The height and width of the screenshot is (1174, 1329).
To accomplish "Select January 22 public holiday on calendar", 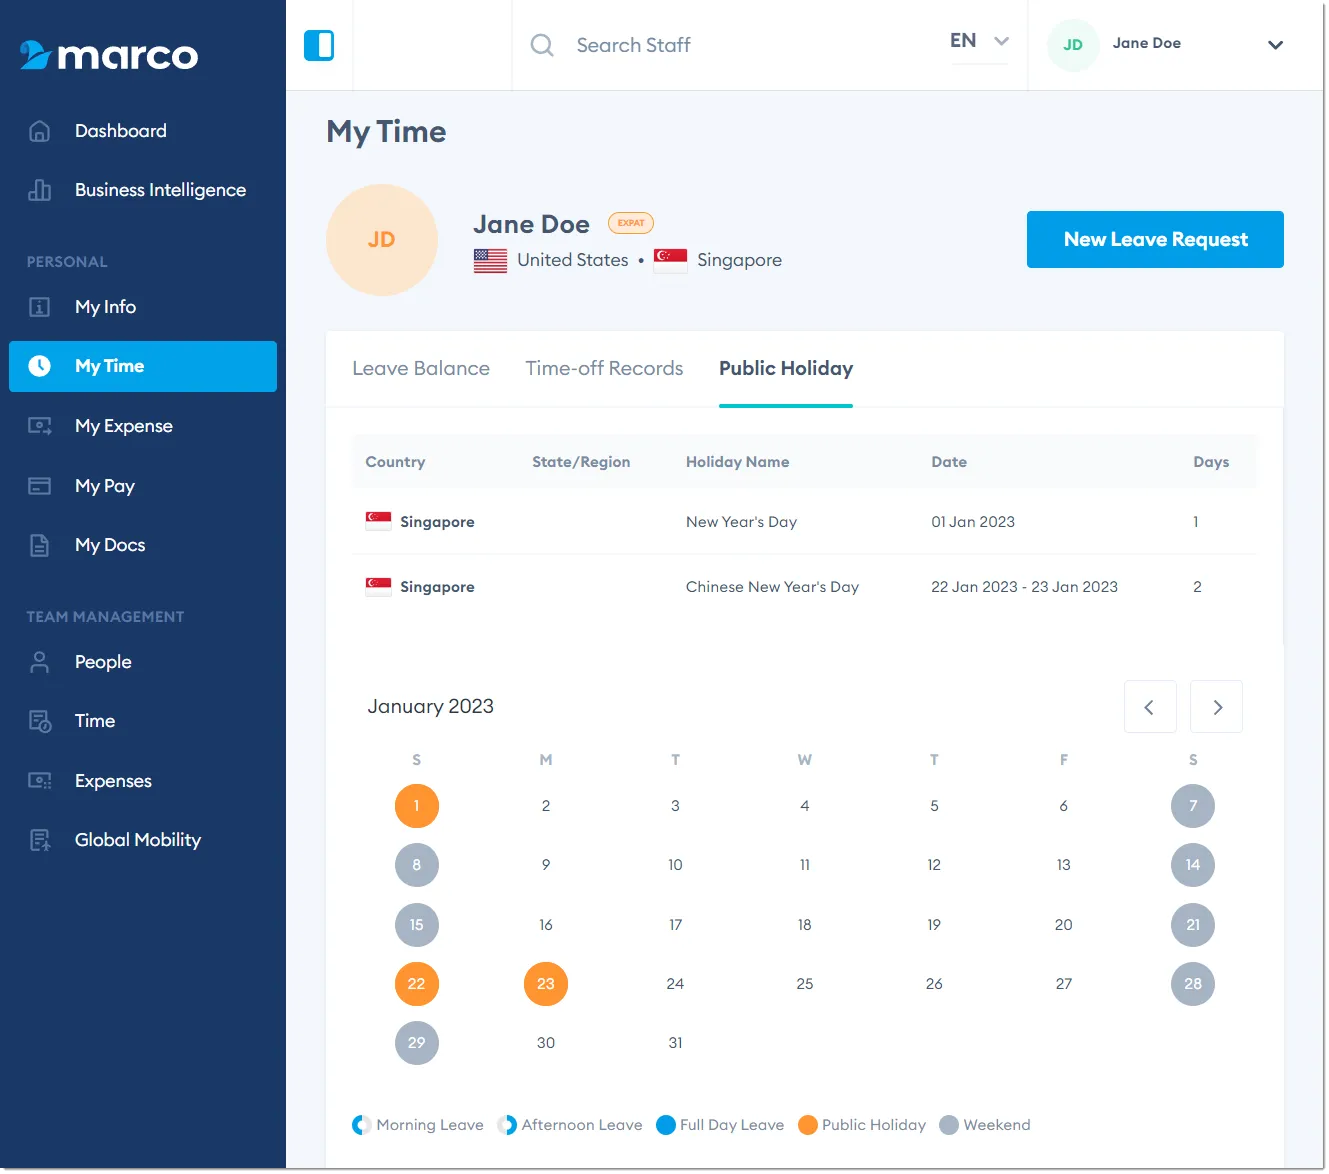I will click(x=417, y=984).
